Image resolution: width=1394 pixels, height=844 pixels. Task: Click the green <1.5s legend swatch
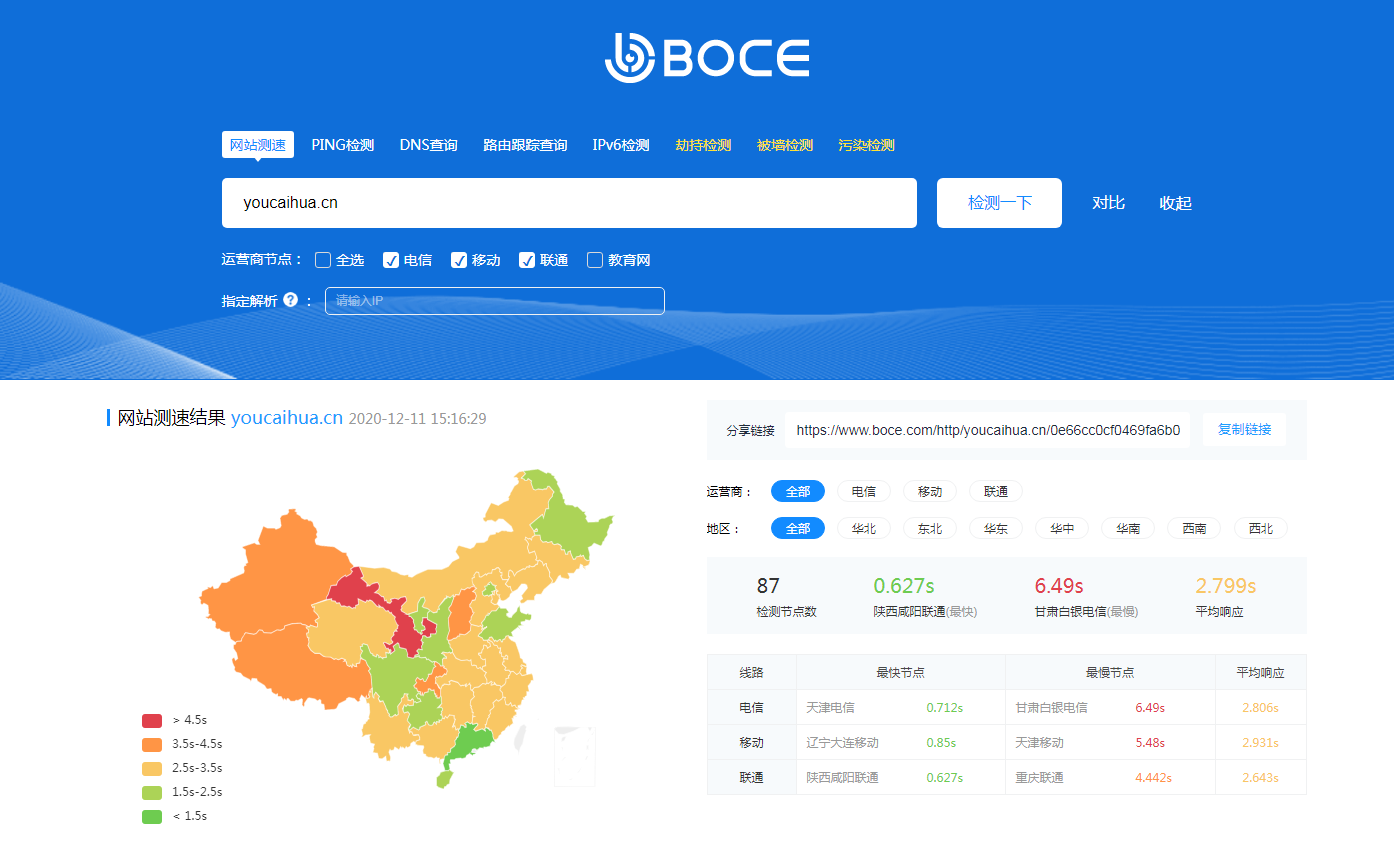152,816
